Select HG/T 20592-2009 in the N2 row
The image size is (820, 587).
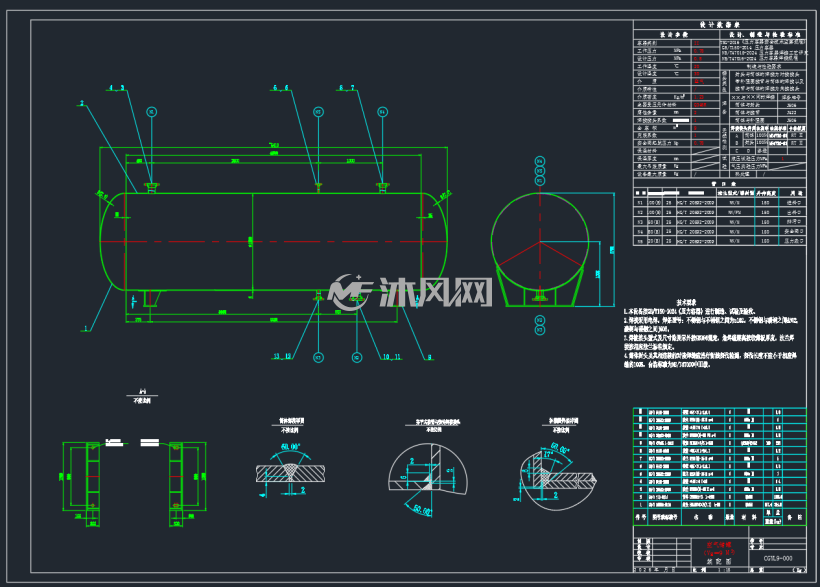tap(695, 212)
